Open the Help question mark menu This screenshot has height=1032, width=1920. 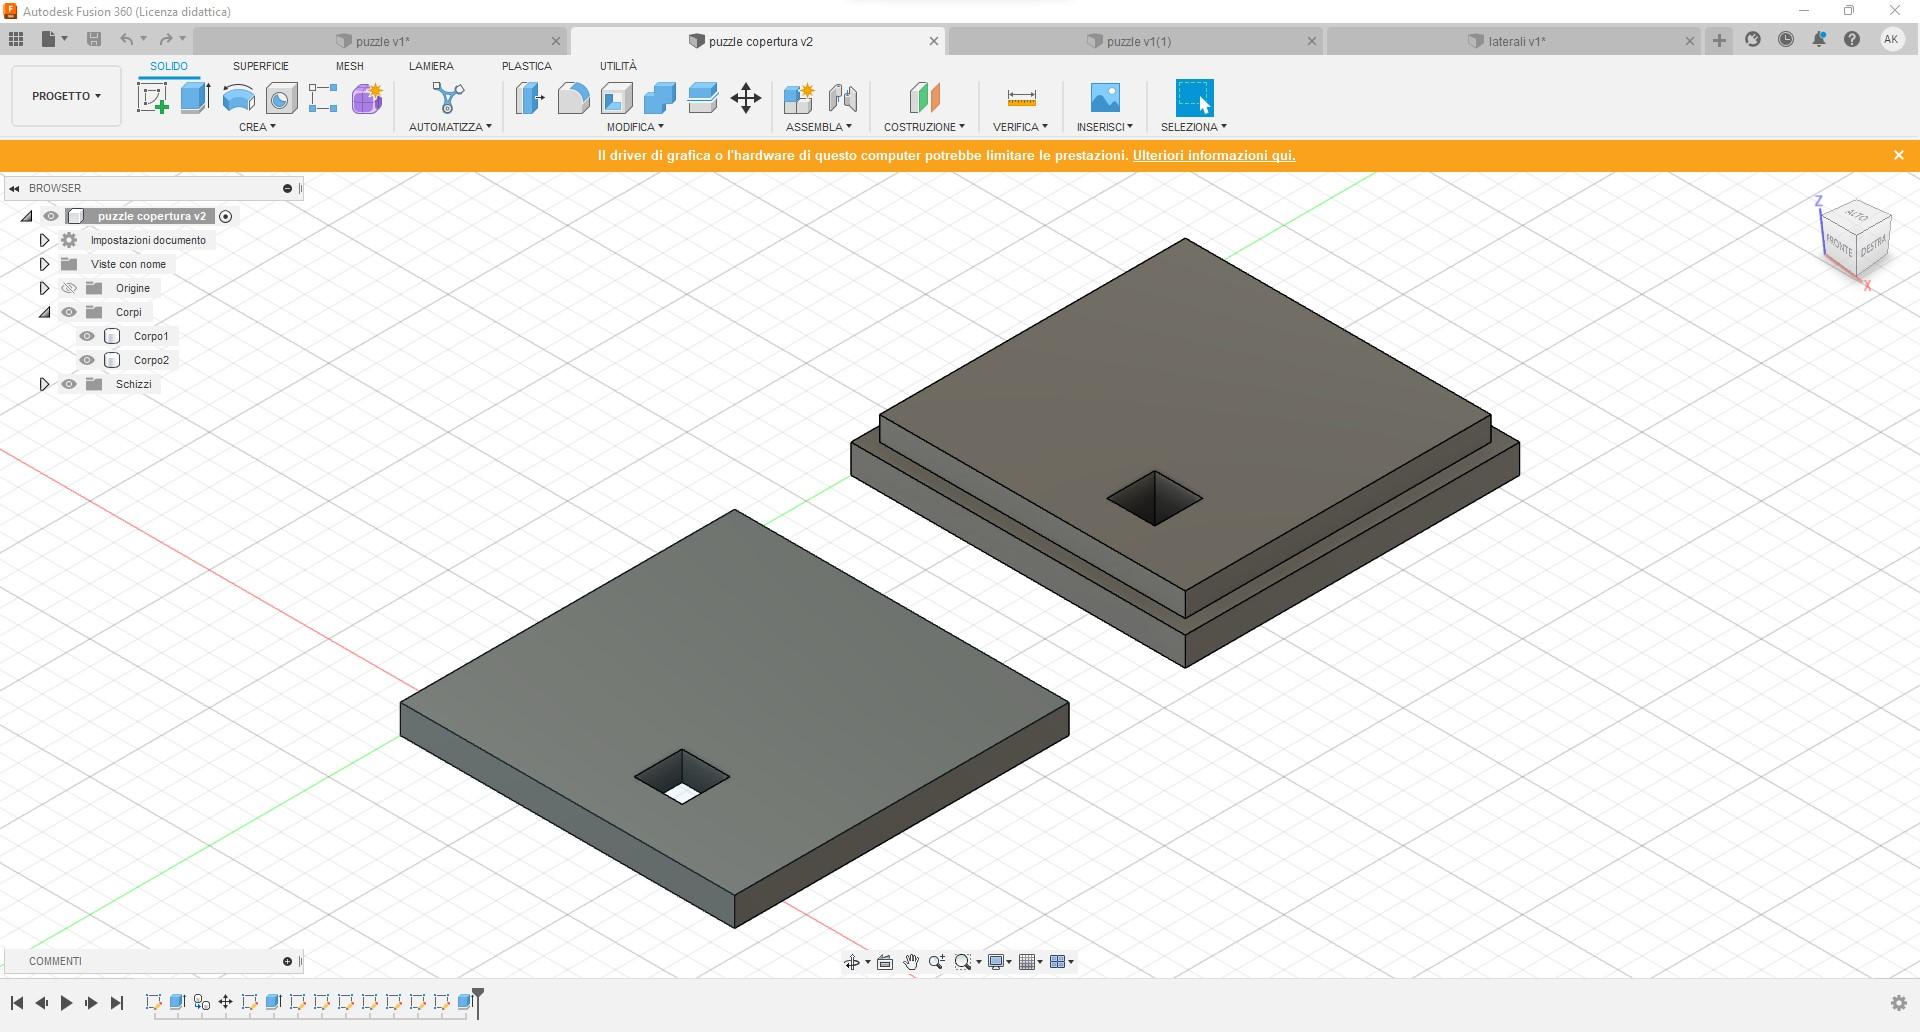click(x=1852, y=40)
